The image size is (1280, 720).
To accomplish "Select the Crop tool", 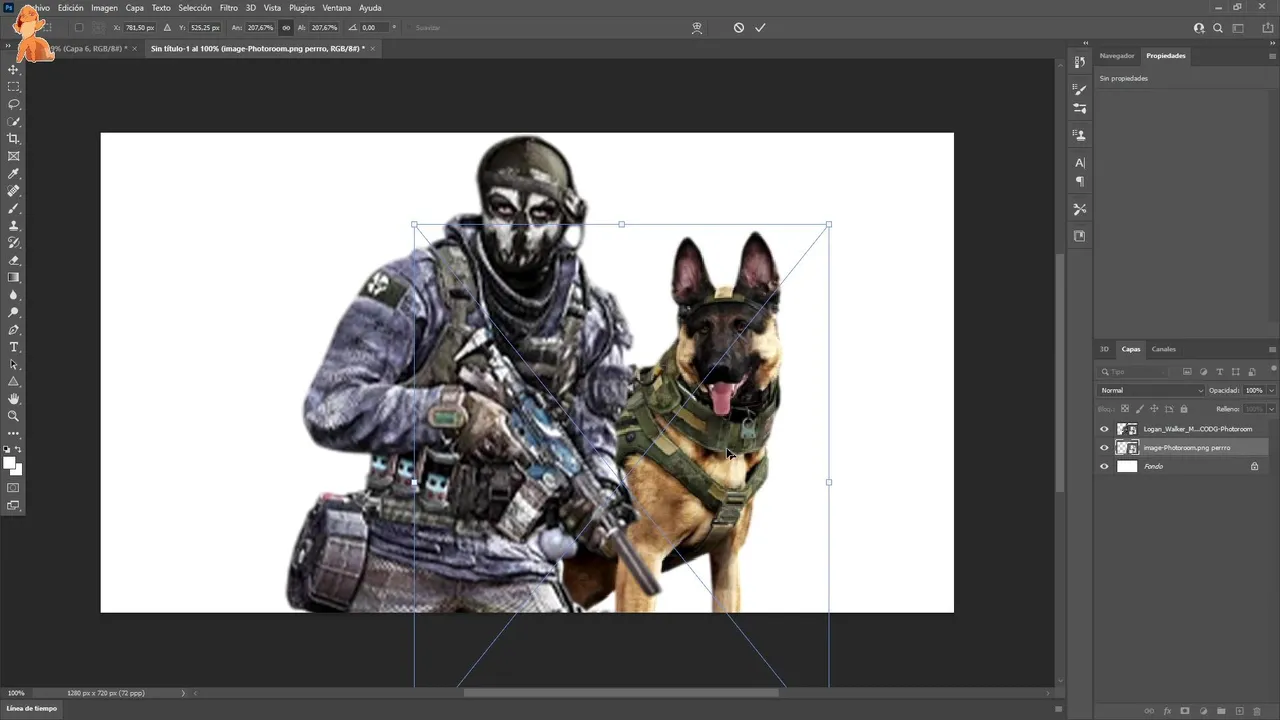I will [x=14, y=139].
